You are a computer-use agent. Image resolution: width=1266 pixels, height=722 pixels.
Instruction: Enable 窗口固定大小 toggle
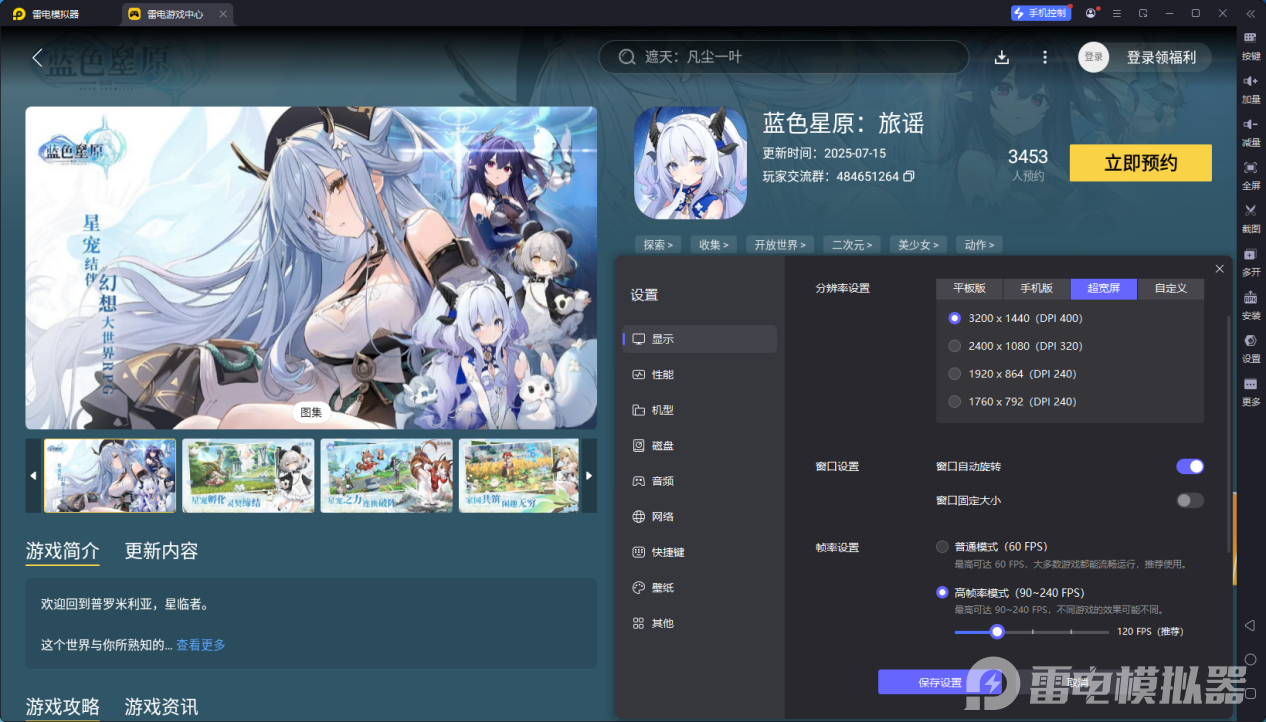pyautogui.click(x=1190, y=500)
